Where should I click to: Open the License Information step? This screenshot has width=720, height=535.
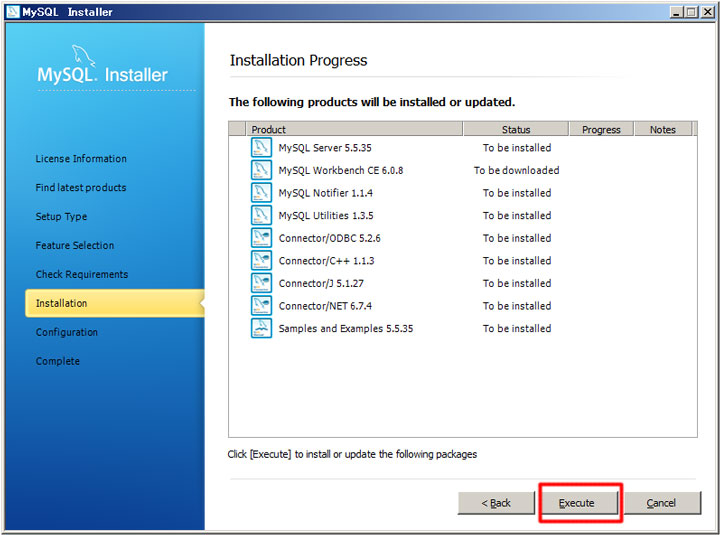(81, 158)
